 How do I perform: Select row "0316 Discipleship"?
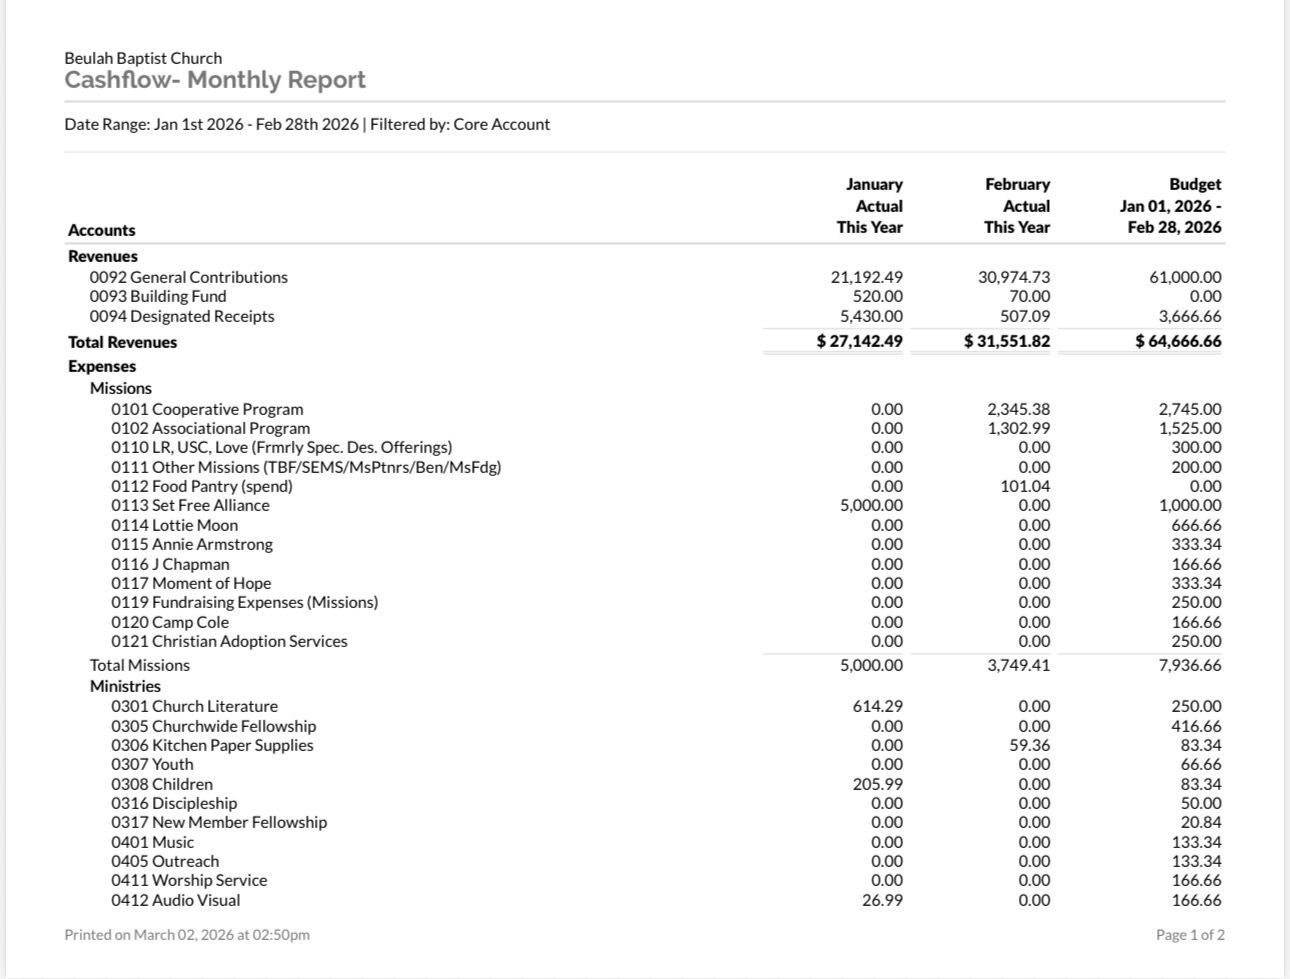645,803
